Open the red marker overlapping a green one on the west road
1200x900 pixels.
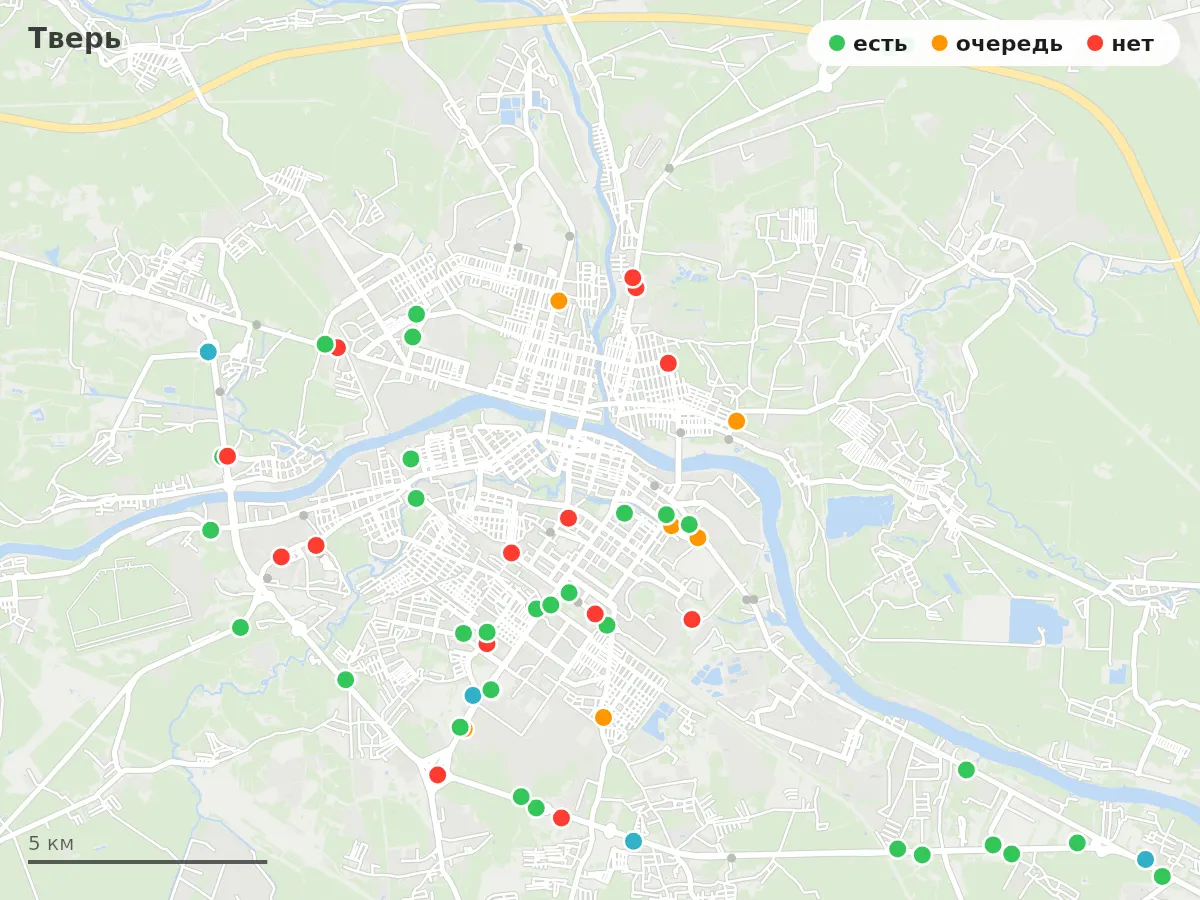(227, 456)
